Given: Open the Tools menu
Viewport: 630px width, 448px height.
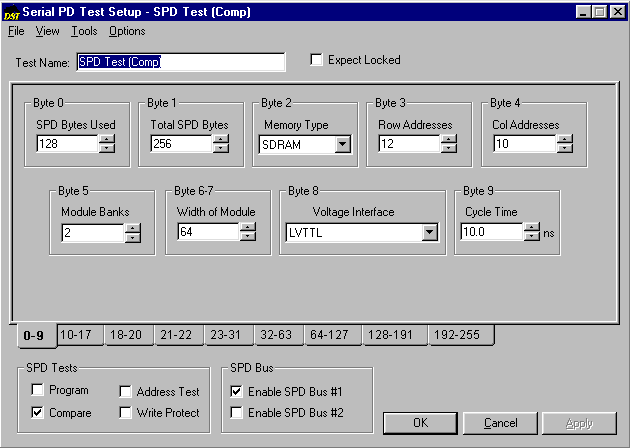Looking at the screenshot, I should pyautogui.click(x=84, y=31).
